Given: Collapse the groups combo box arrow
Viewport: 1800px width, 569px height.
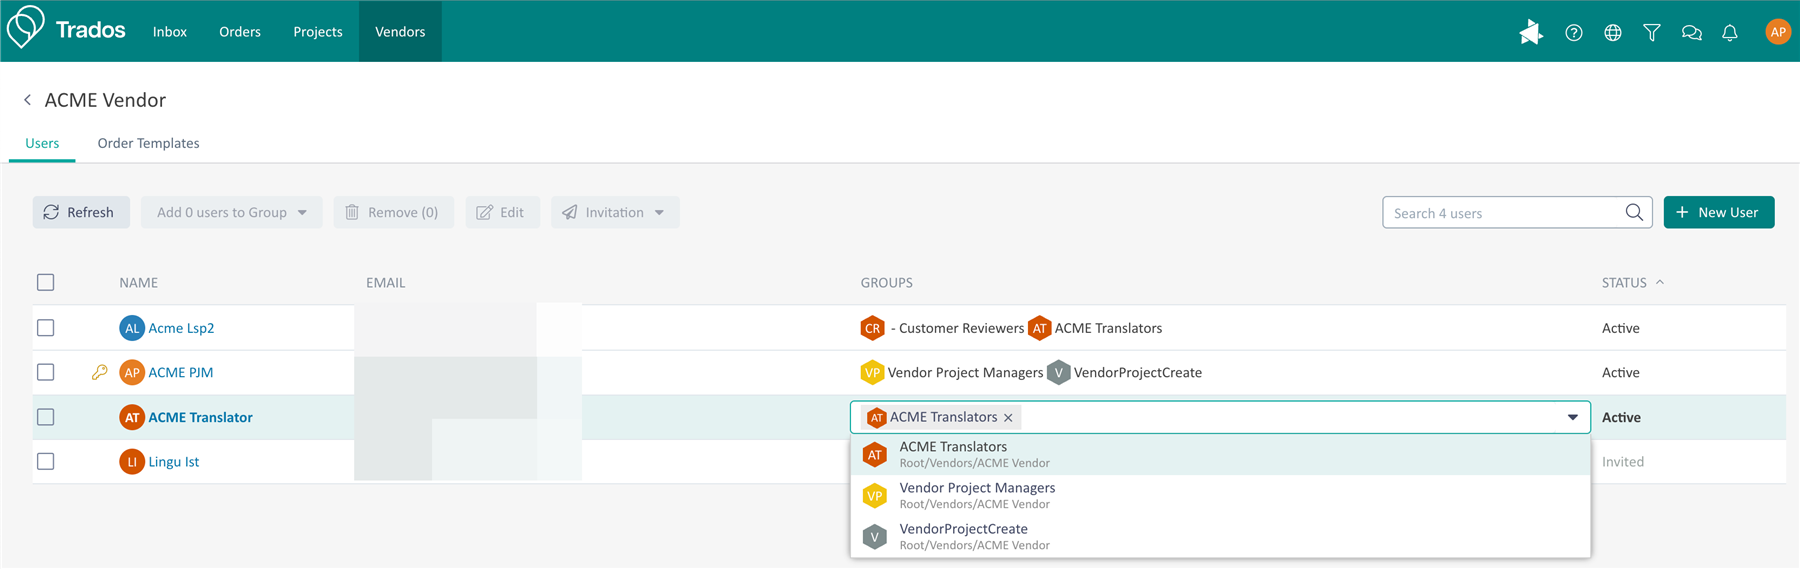Looking at the screenshot, I should 1573,417.
